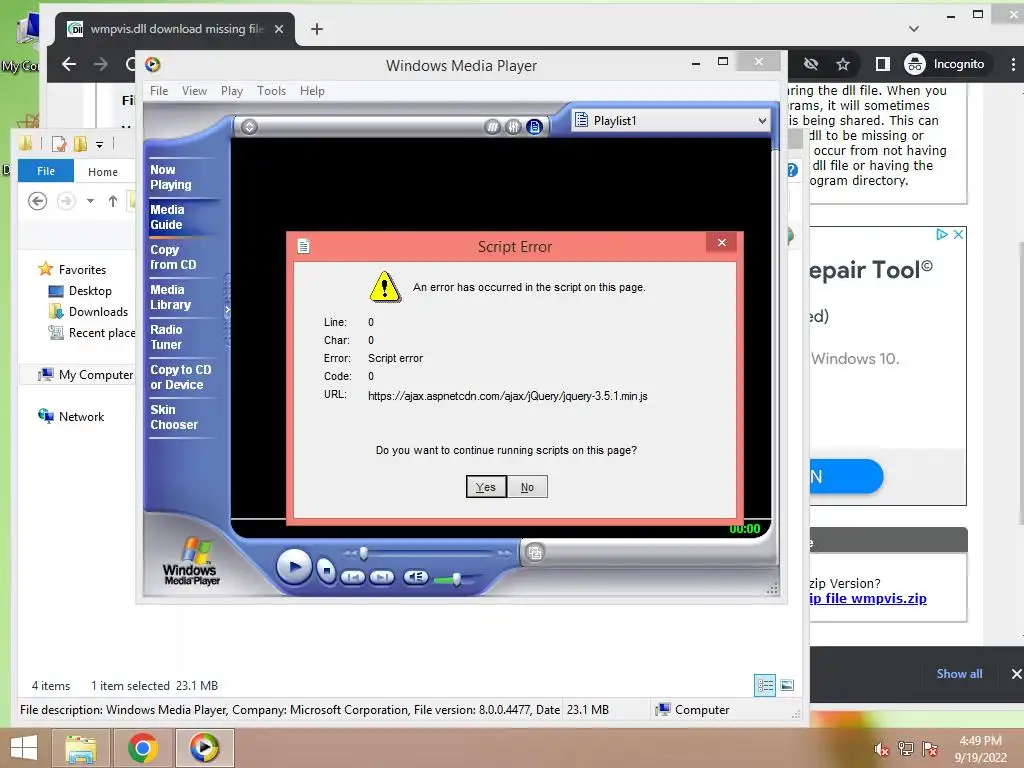The image size is (1024, 768).
Task: Click the File tab in Explorer
Action: [46, 171]
